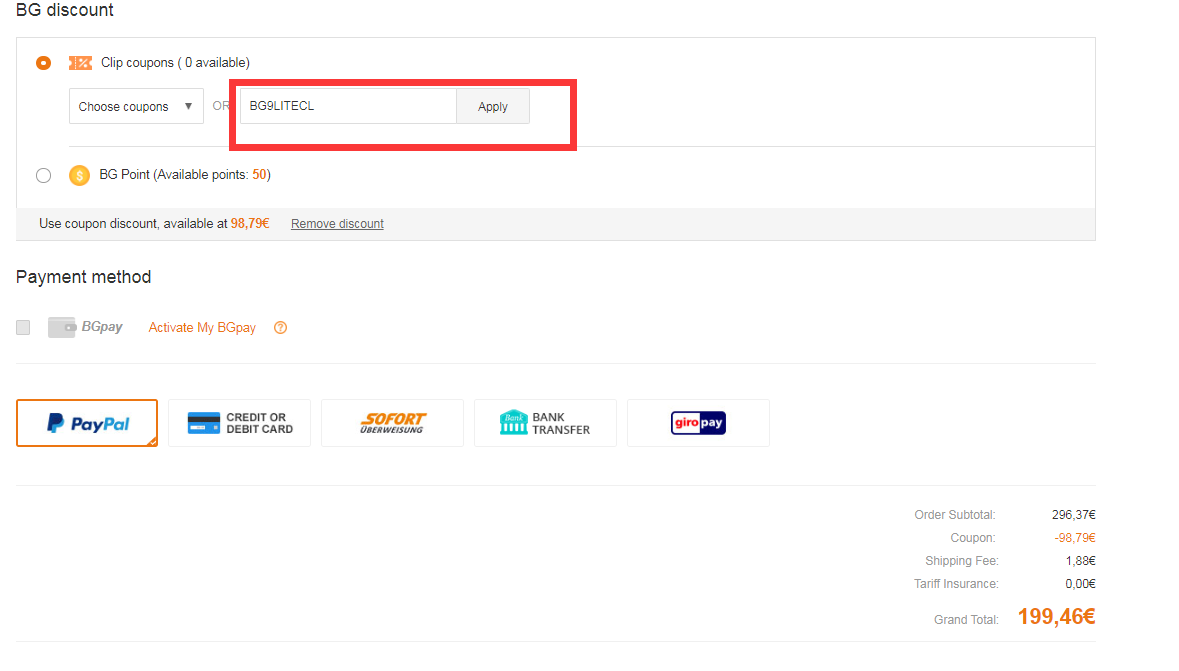
Task: Click the 'Clip coupons (0 available)' label text
Action: click(175, 63)
